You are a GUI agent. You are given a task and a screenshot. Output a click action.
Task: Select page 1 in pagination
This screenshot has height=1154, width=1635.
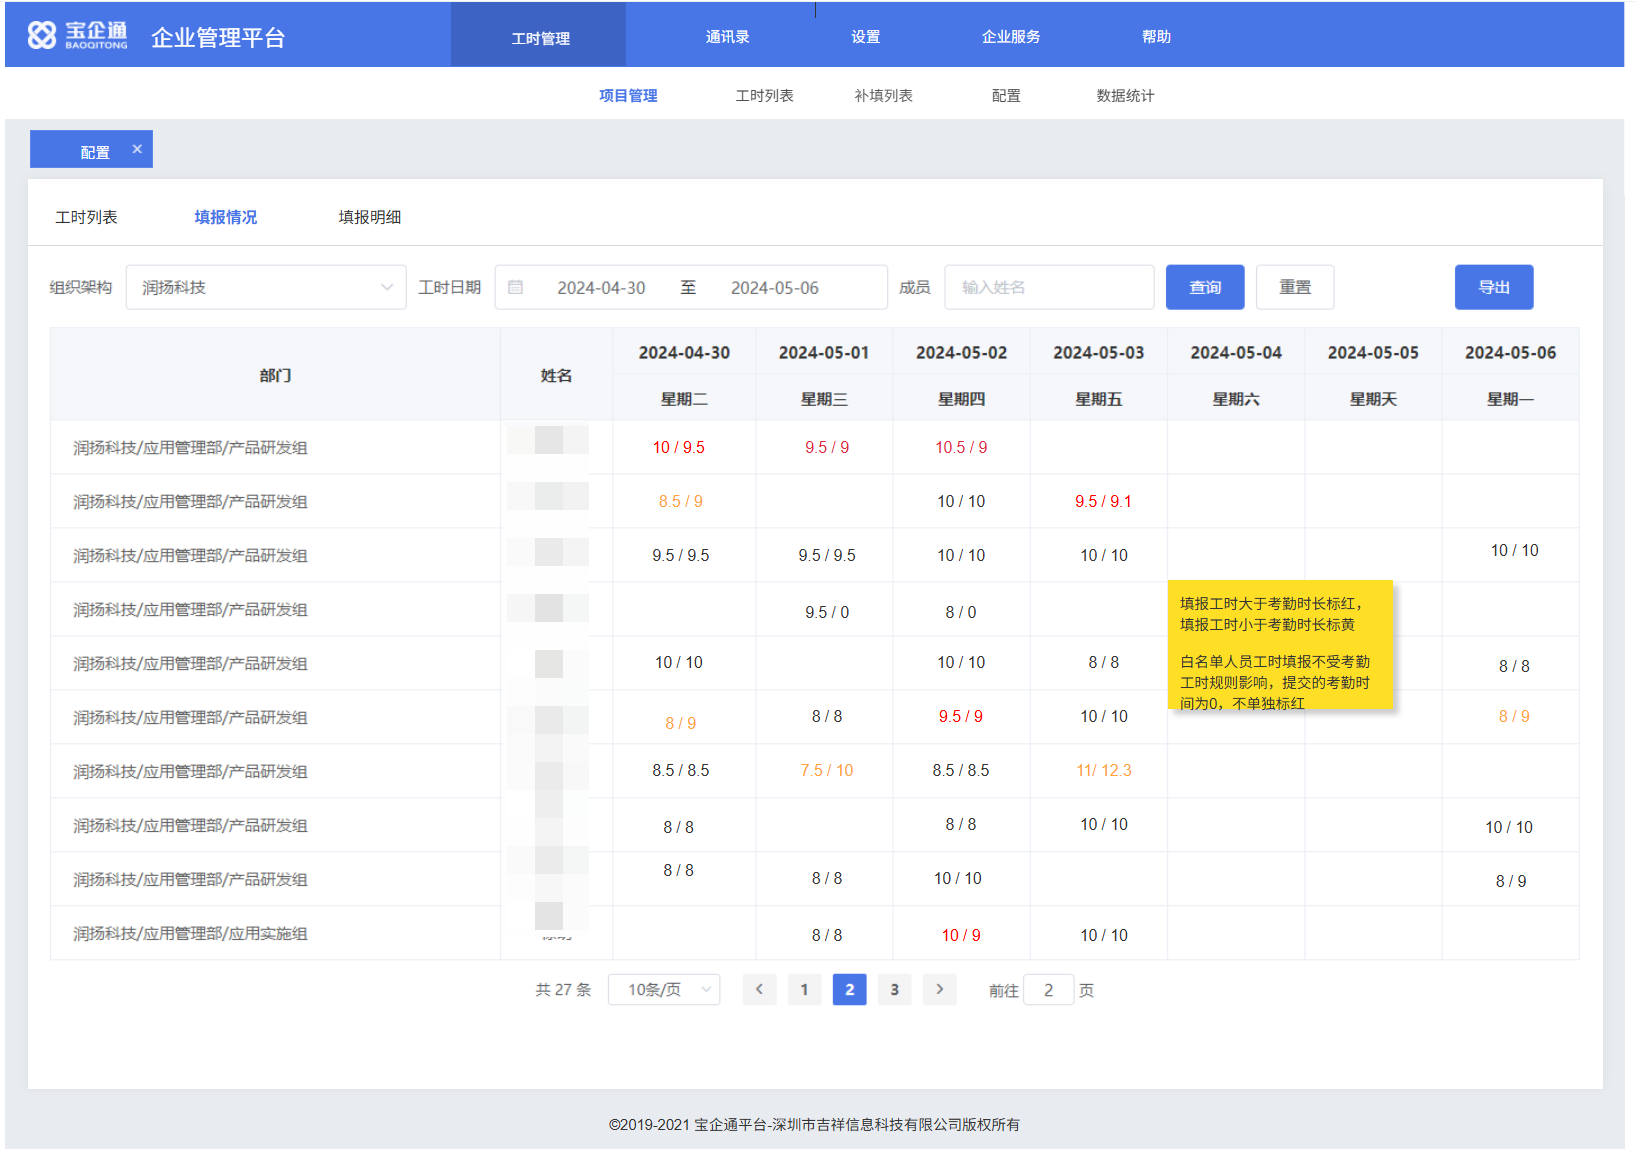pos(804,990)
